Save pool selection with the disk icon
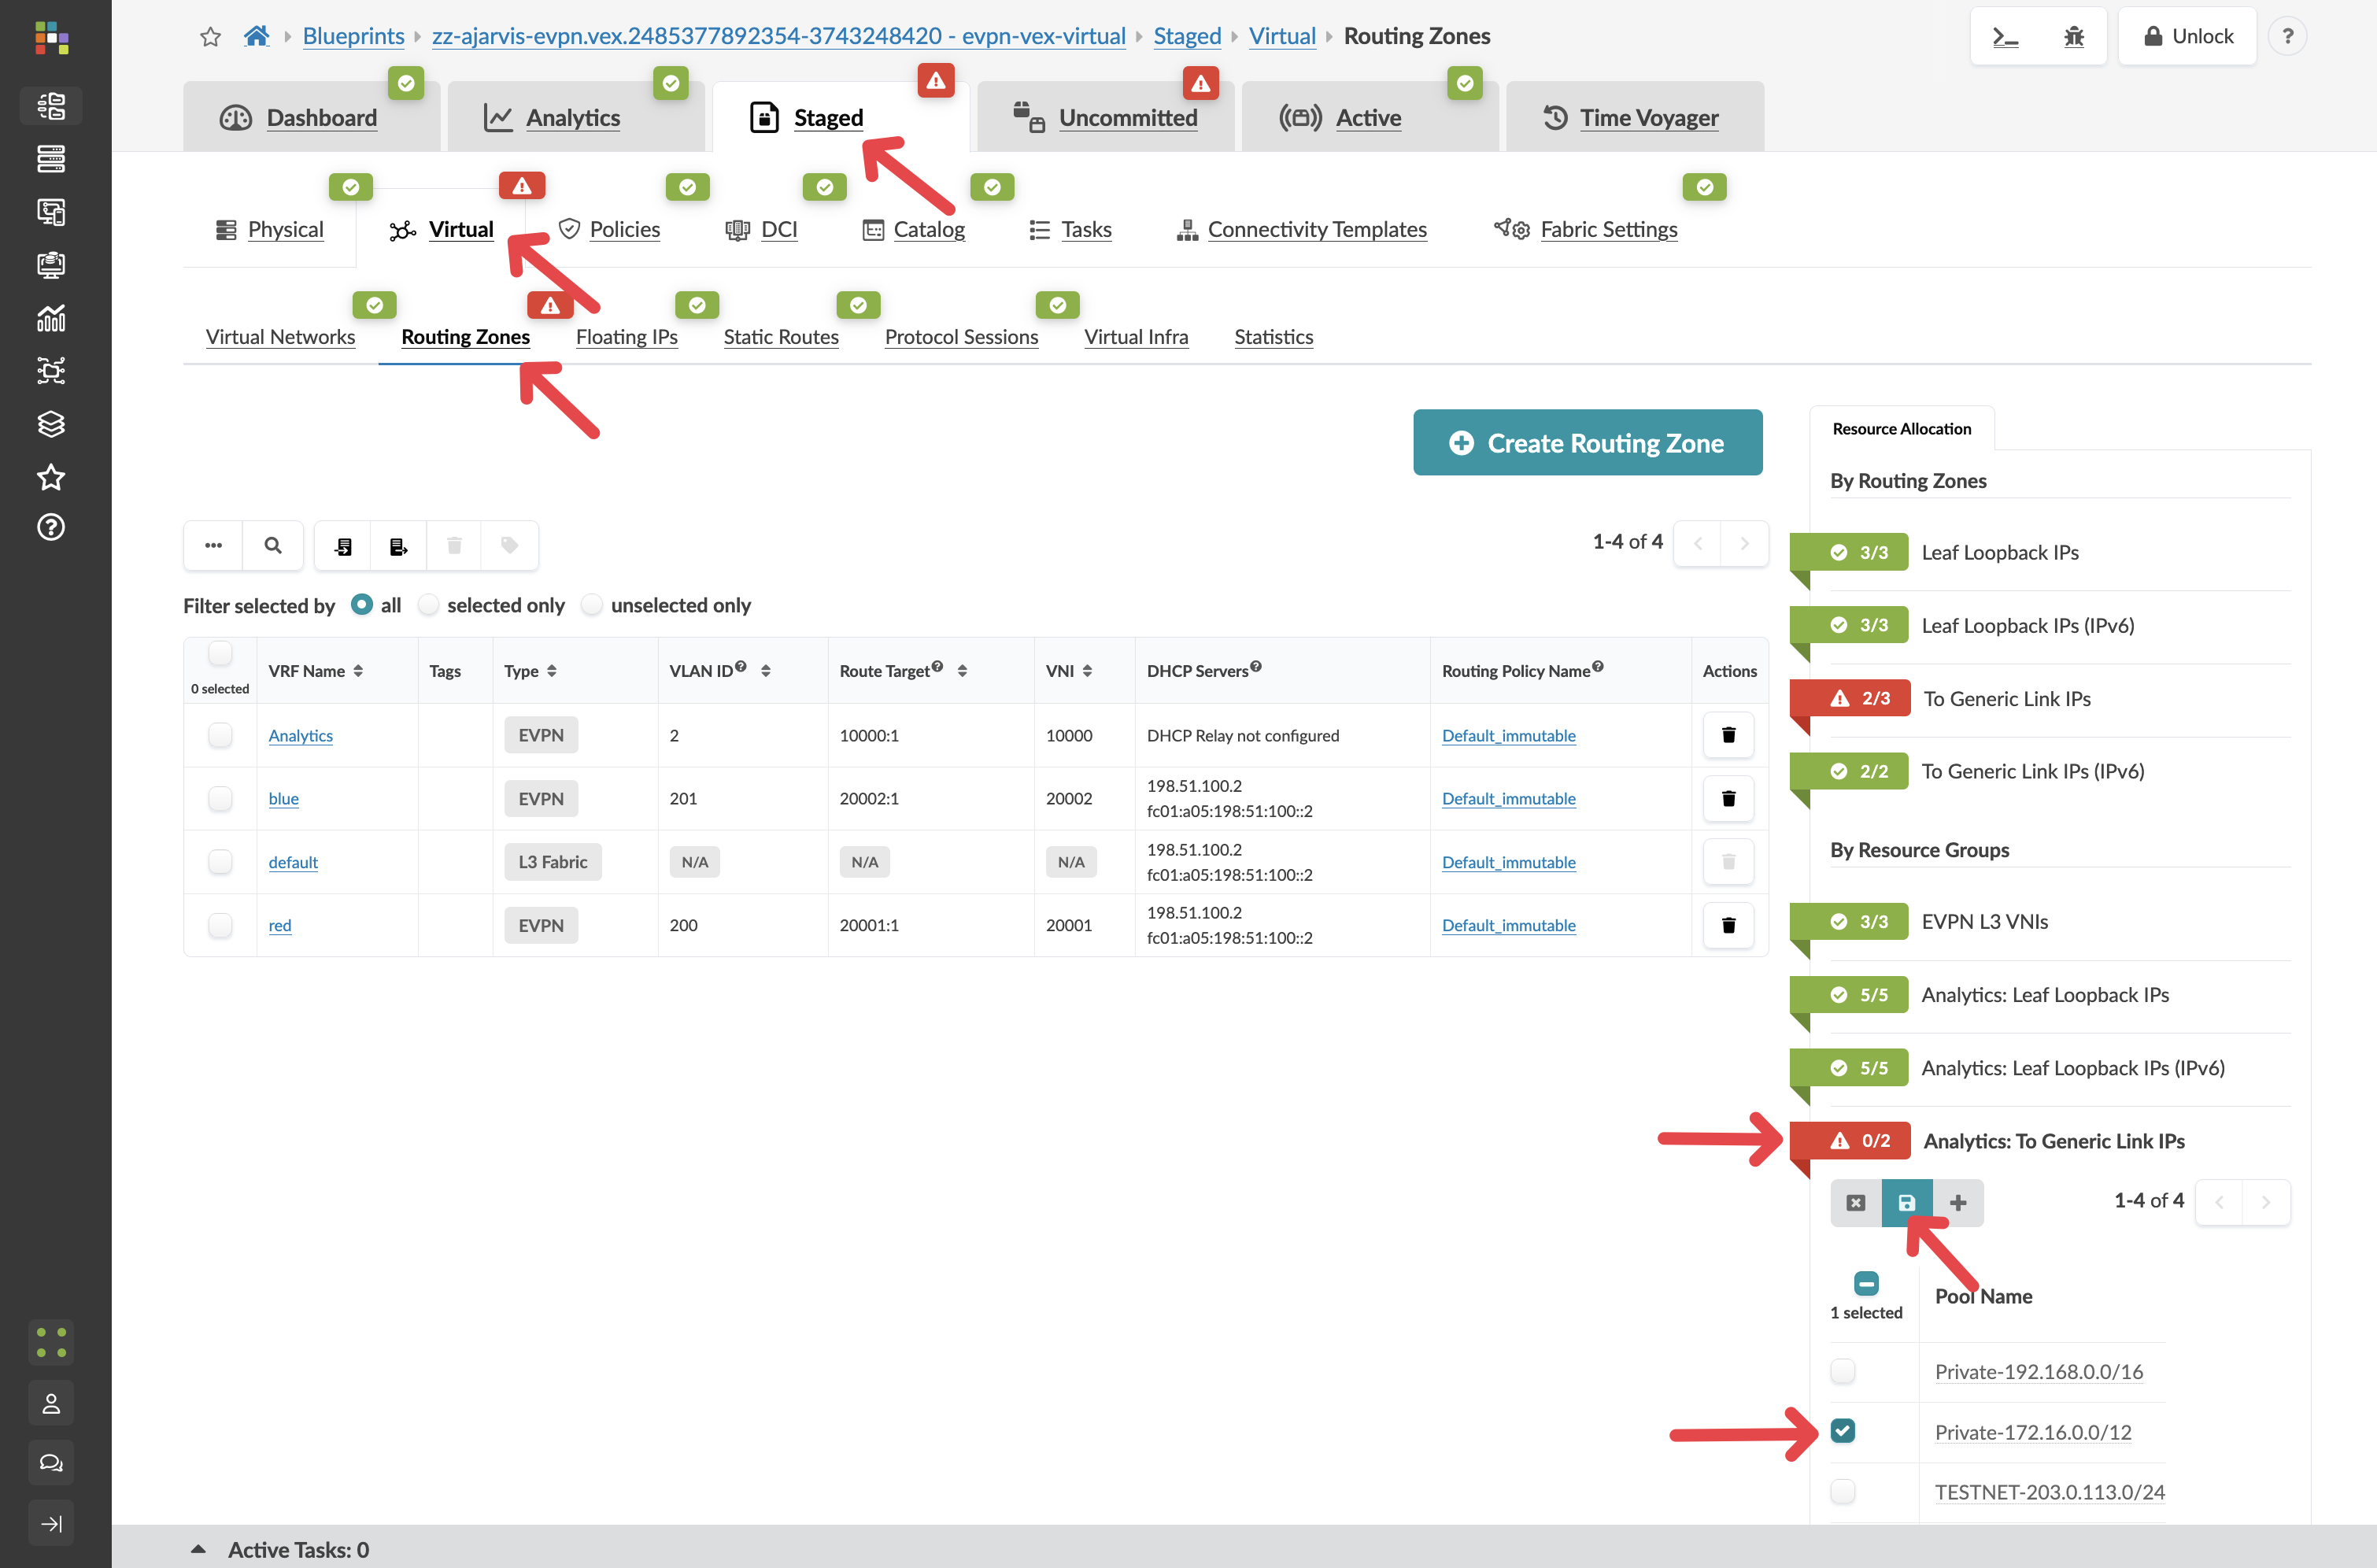 (1906, 1202)
